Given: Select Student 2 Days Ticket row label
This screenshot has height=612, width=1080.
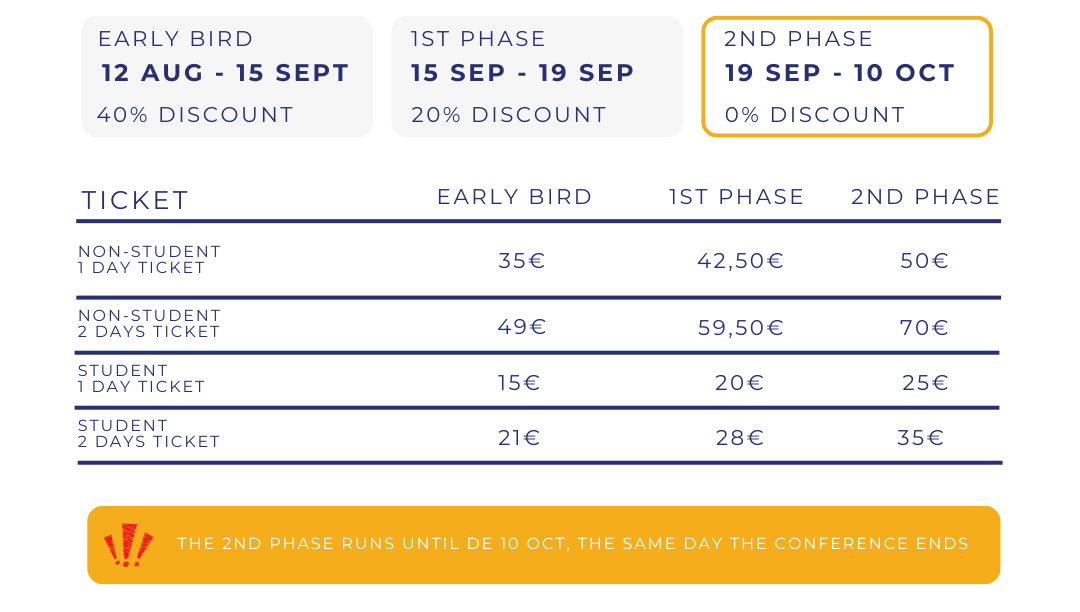Looking at the screenshot, I should click(x=149, y=434).
